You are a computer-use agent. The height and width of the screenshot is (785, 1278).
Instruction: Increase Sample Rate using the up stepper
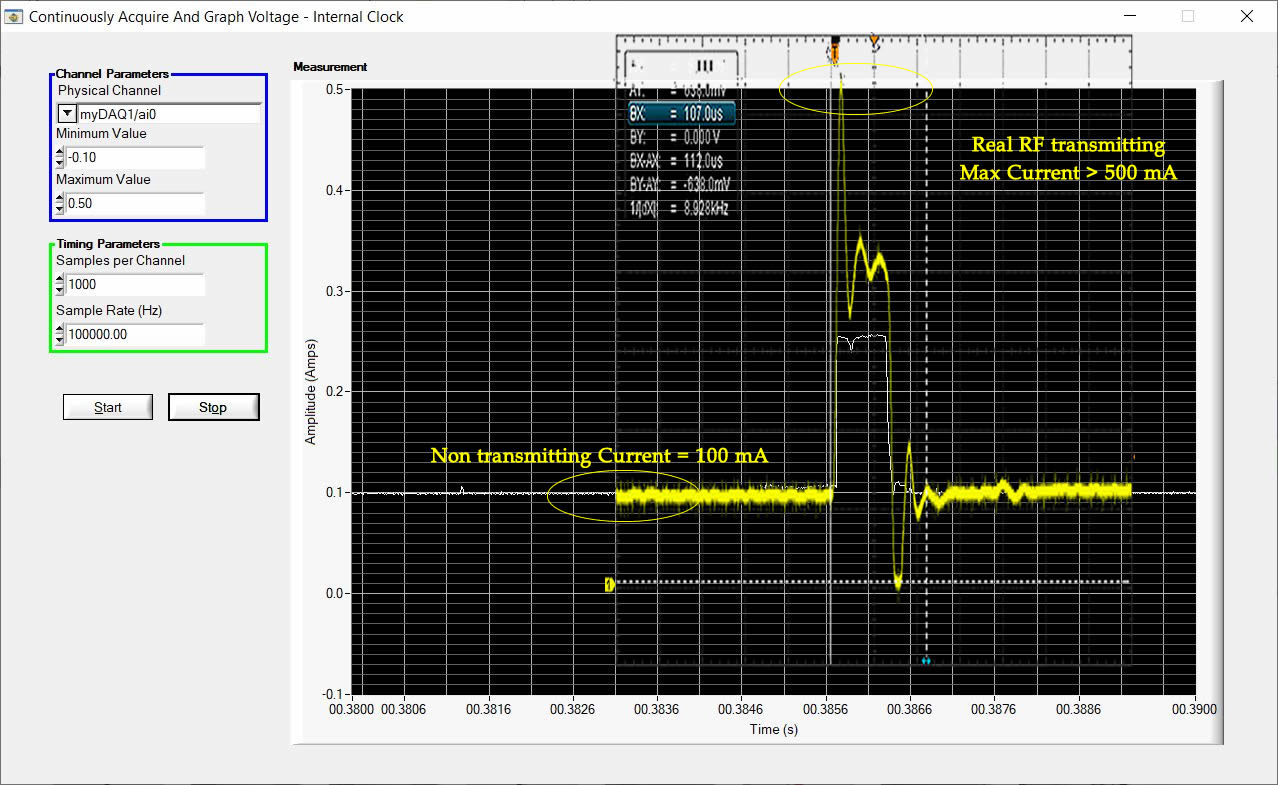58,329
